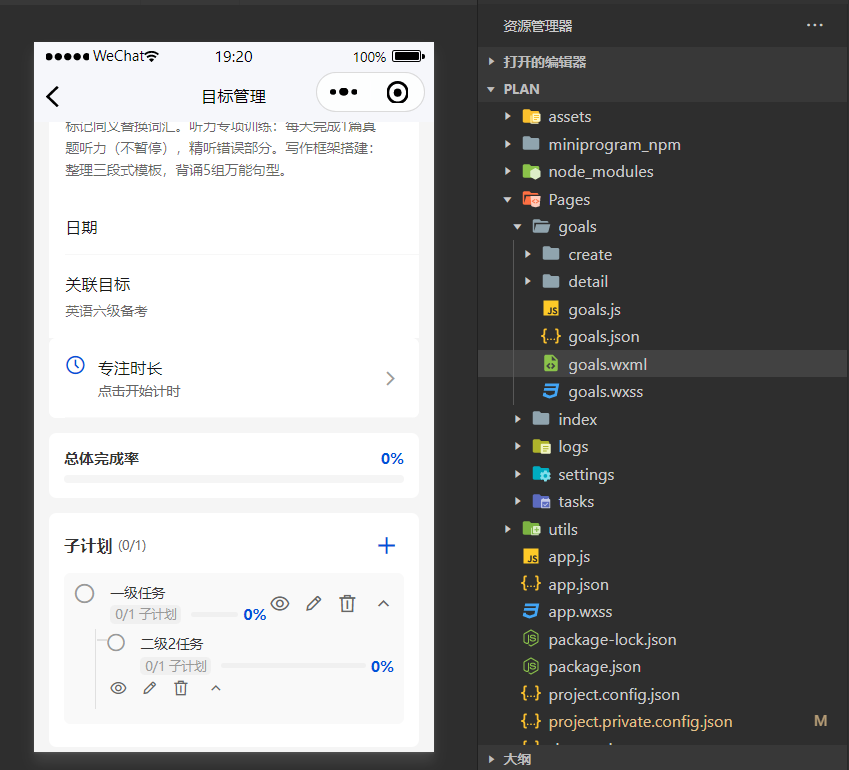The width and height of the screenshot is (849, 770).
Task: Open goals.wxss stylesheet icon
Action: [551, 391]
